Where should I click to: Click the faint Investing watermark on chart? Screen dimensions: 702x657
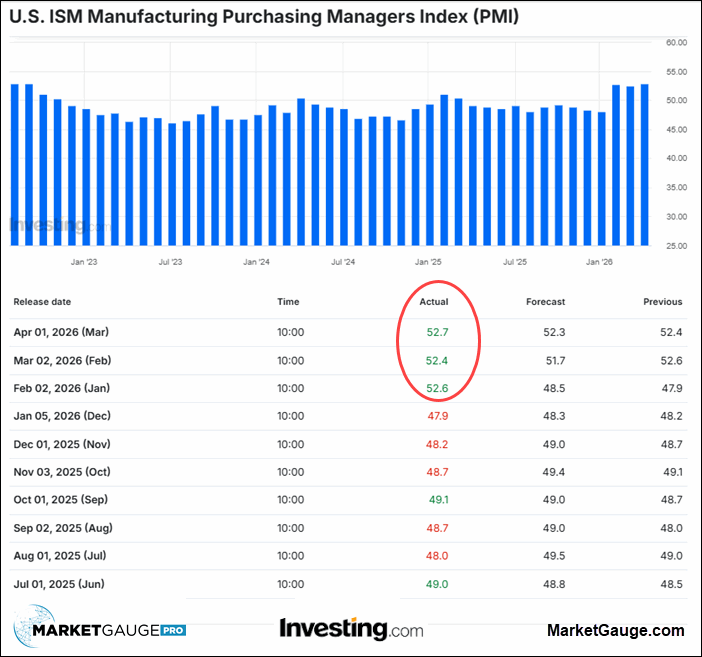50,225
